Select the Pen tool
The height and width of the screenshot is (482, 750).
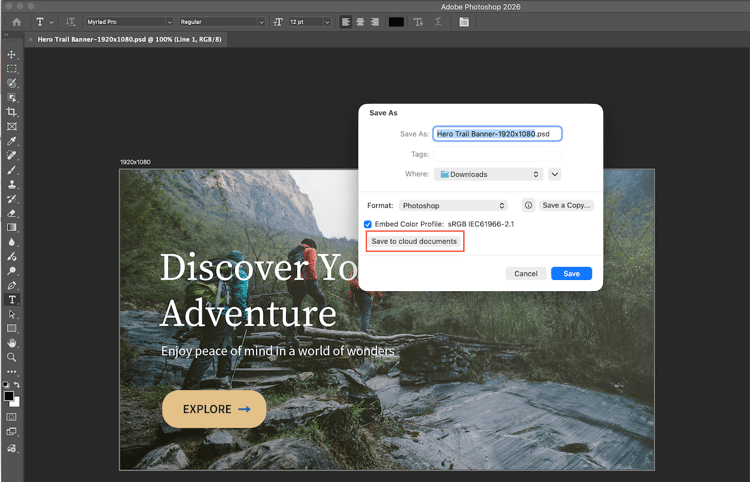coord(11,285)
